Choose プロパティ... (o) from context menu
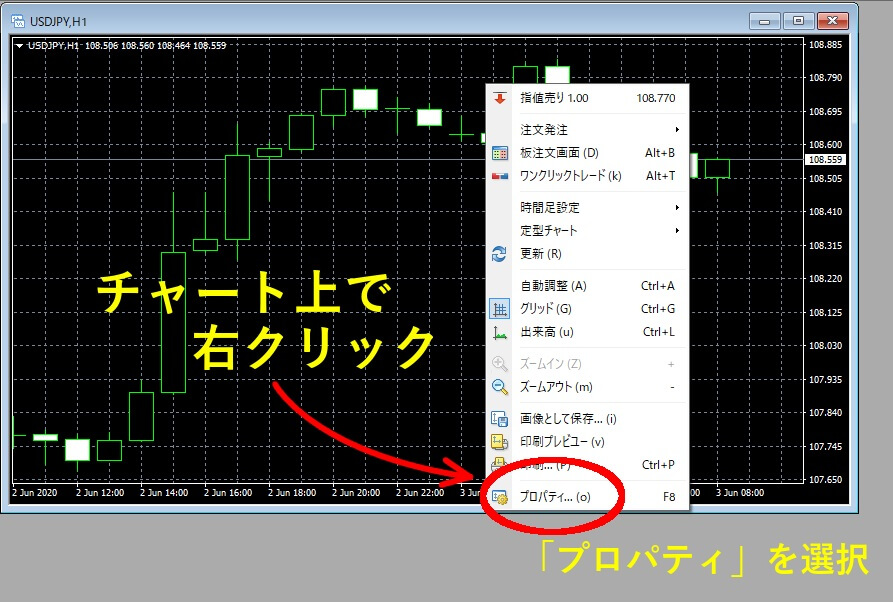This screenshot has height=602, width=893. tap(555, 496)
